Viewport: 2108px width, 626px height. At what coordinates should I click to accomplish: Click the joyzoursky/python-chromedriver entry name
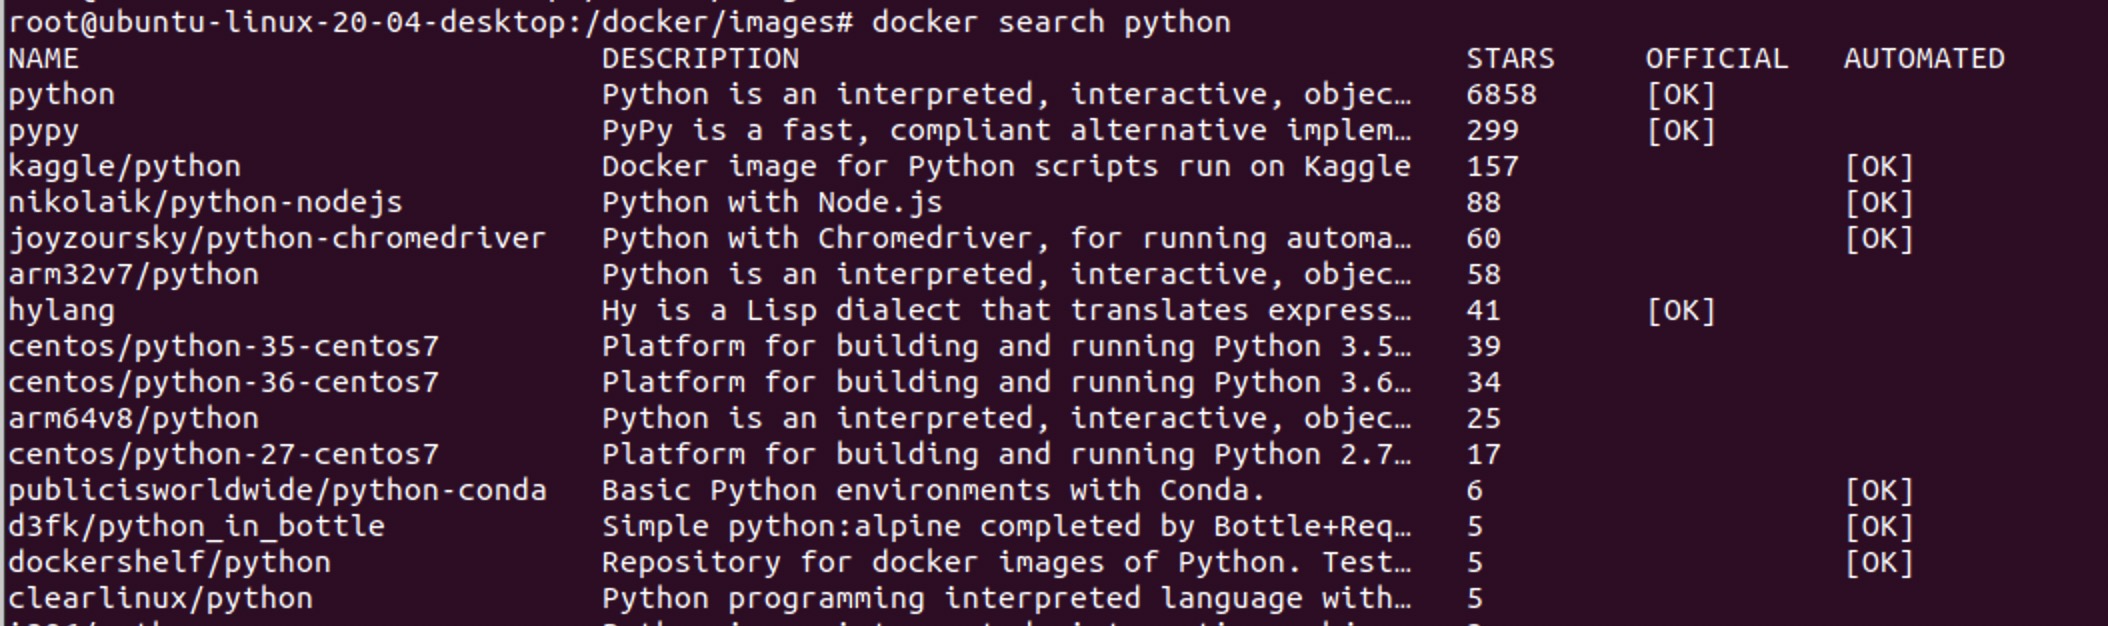277,239
